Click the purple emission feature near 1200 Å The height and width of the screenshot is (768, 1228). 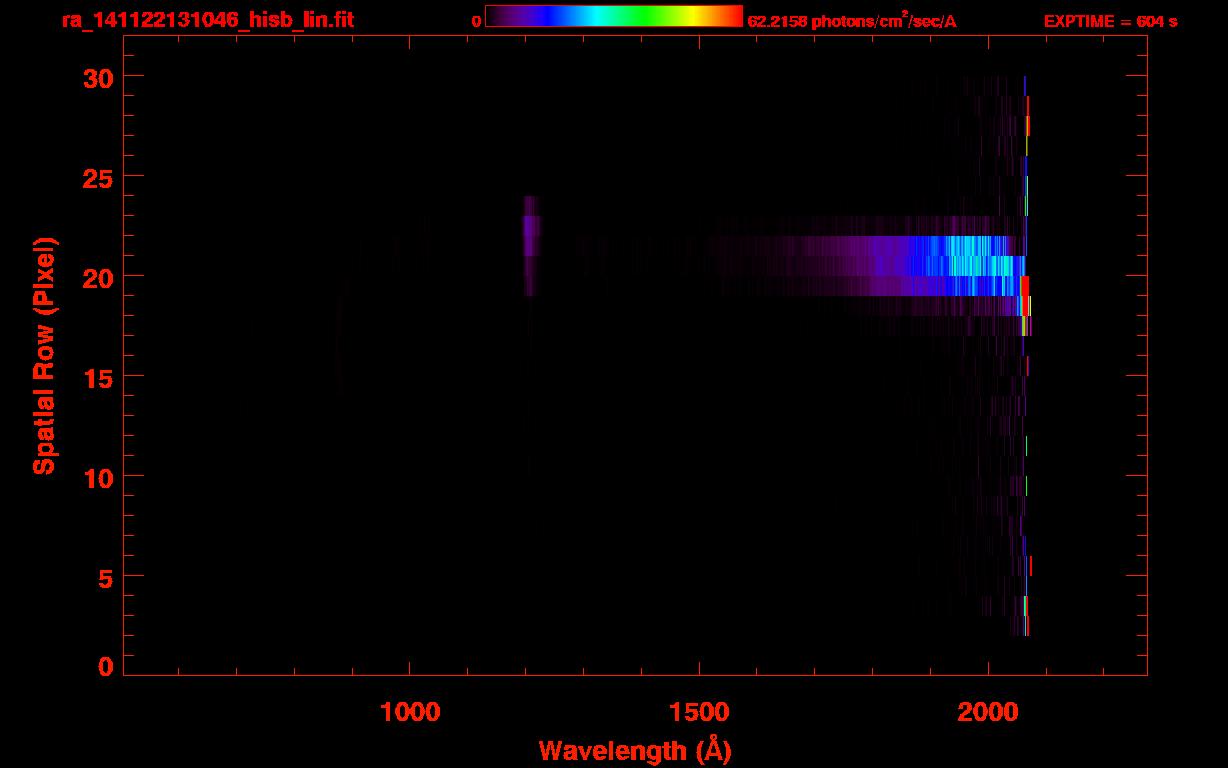(x=531, y=245)
